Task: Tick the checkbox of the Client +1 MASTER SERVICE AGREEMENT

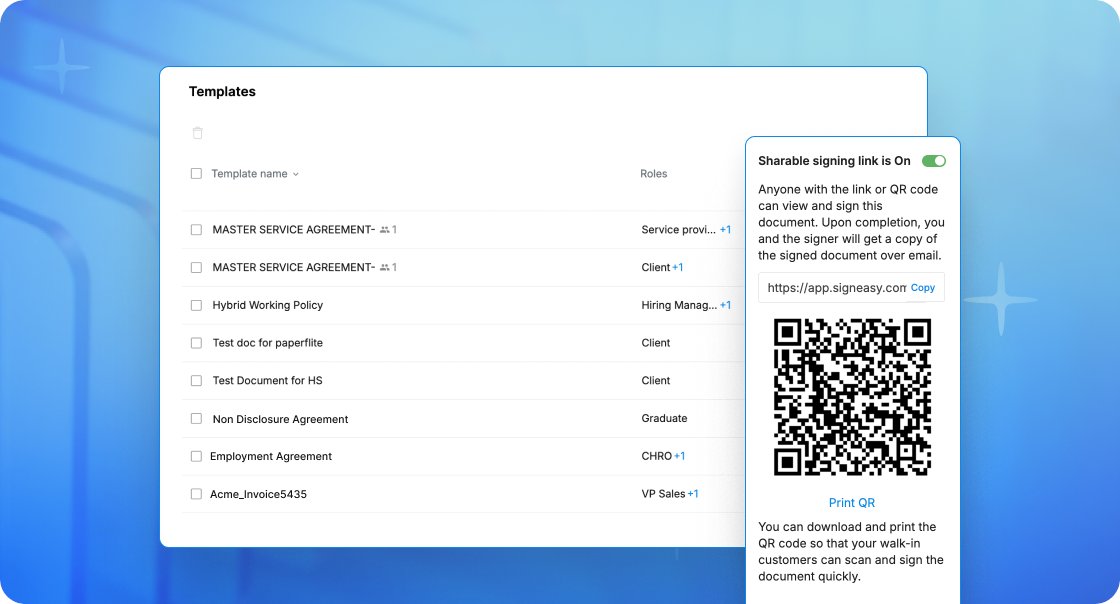Action: coord(196,268)
